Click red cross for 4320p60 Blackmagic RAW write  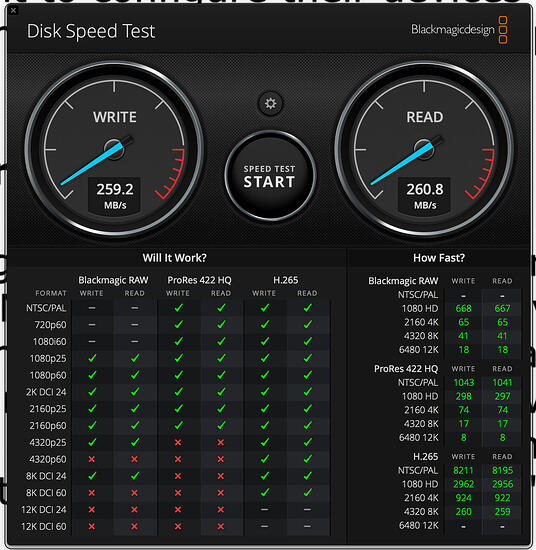92,459
